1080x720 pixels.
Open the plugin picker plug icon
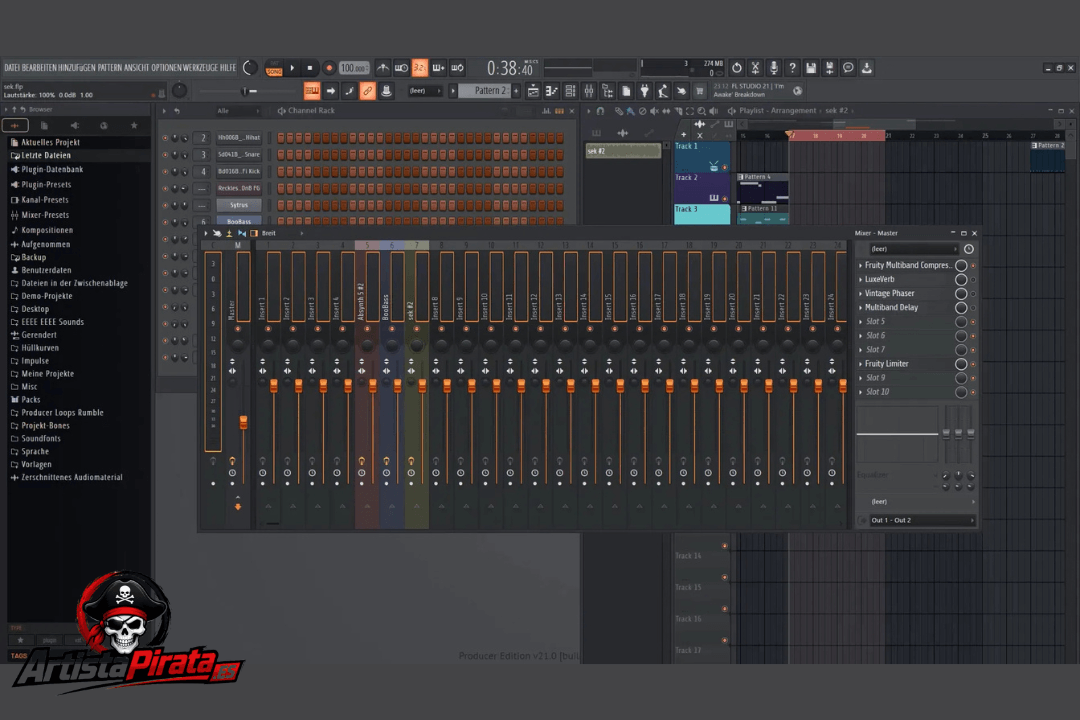pyautogui.click(x=644, y=90)
